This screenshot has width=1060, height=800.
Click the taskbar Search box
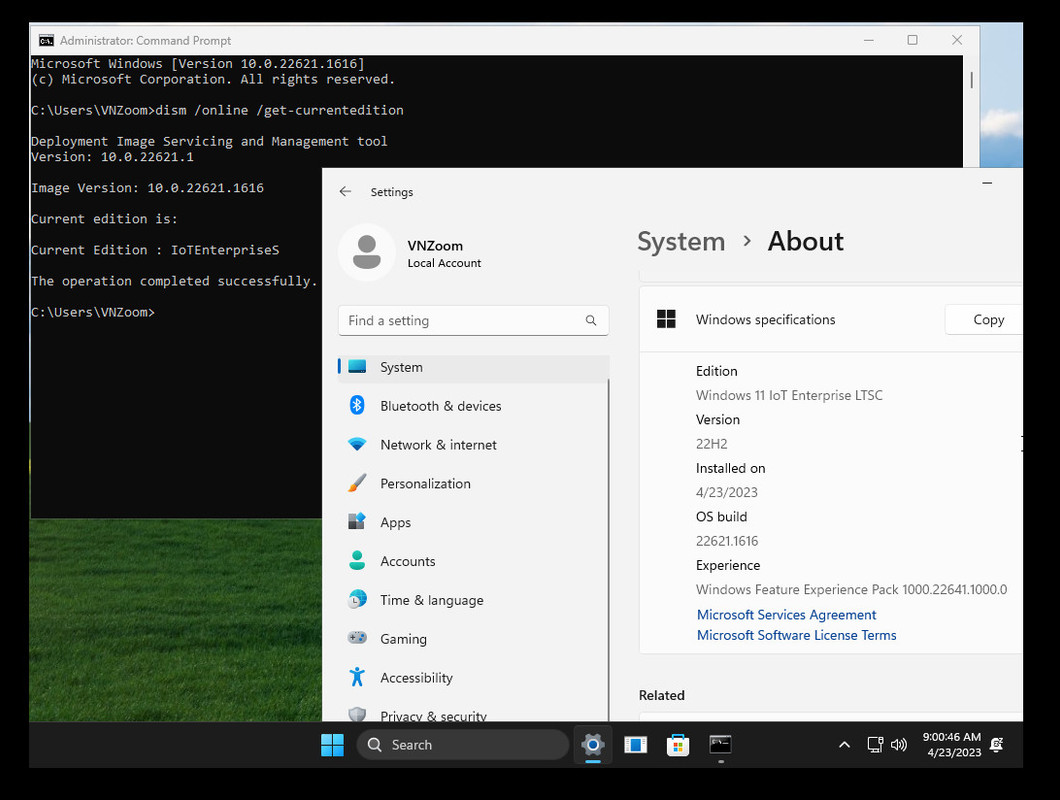[x=462, y=745]
